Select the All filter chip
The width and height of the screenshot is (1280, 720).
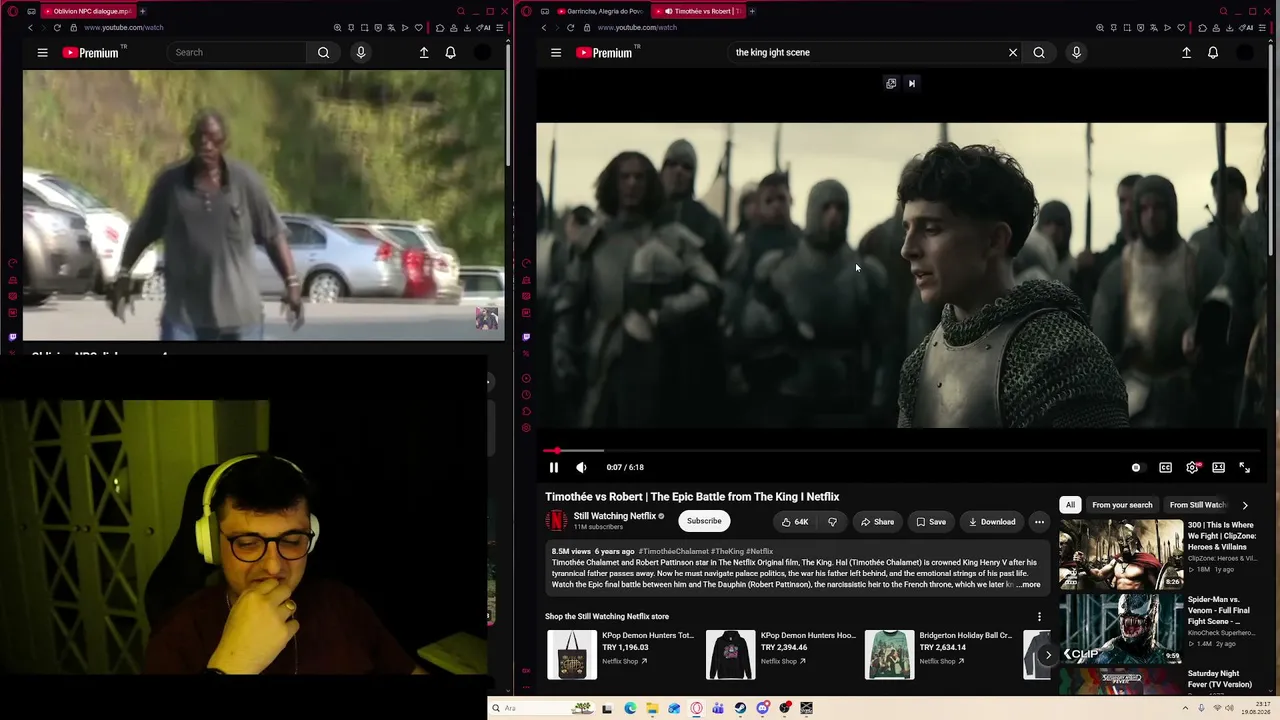click(x=1070, y=505)
